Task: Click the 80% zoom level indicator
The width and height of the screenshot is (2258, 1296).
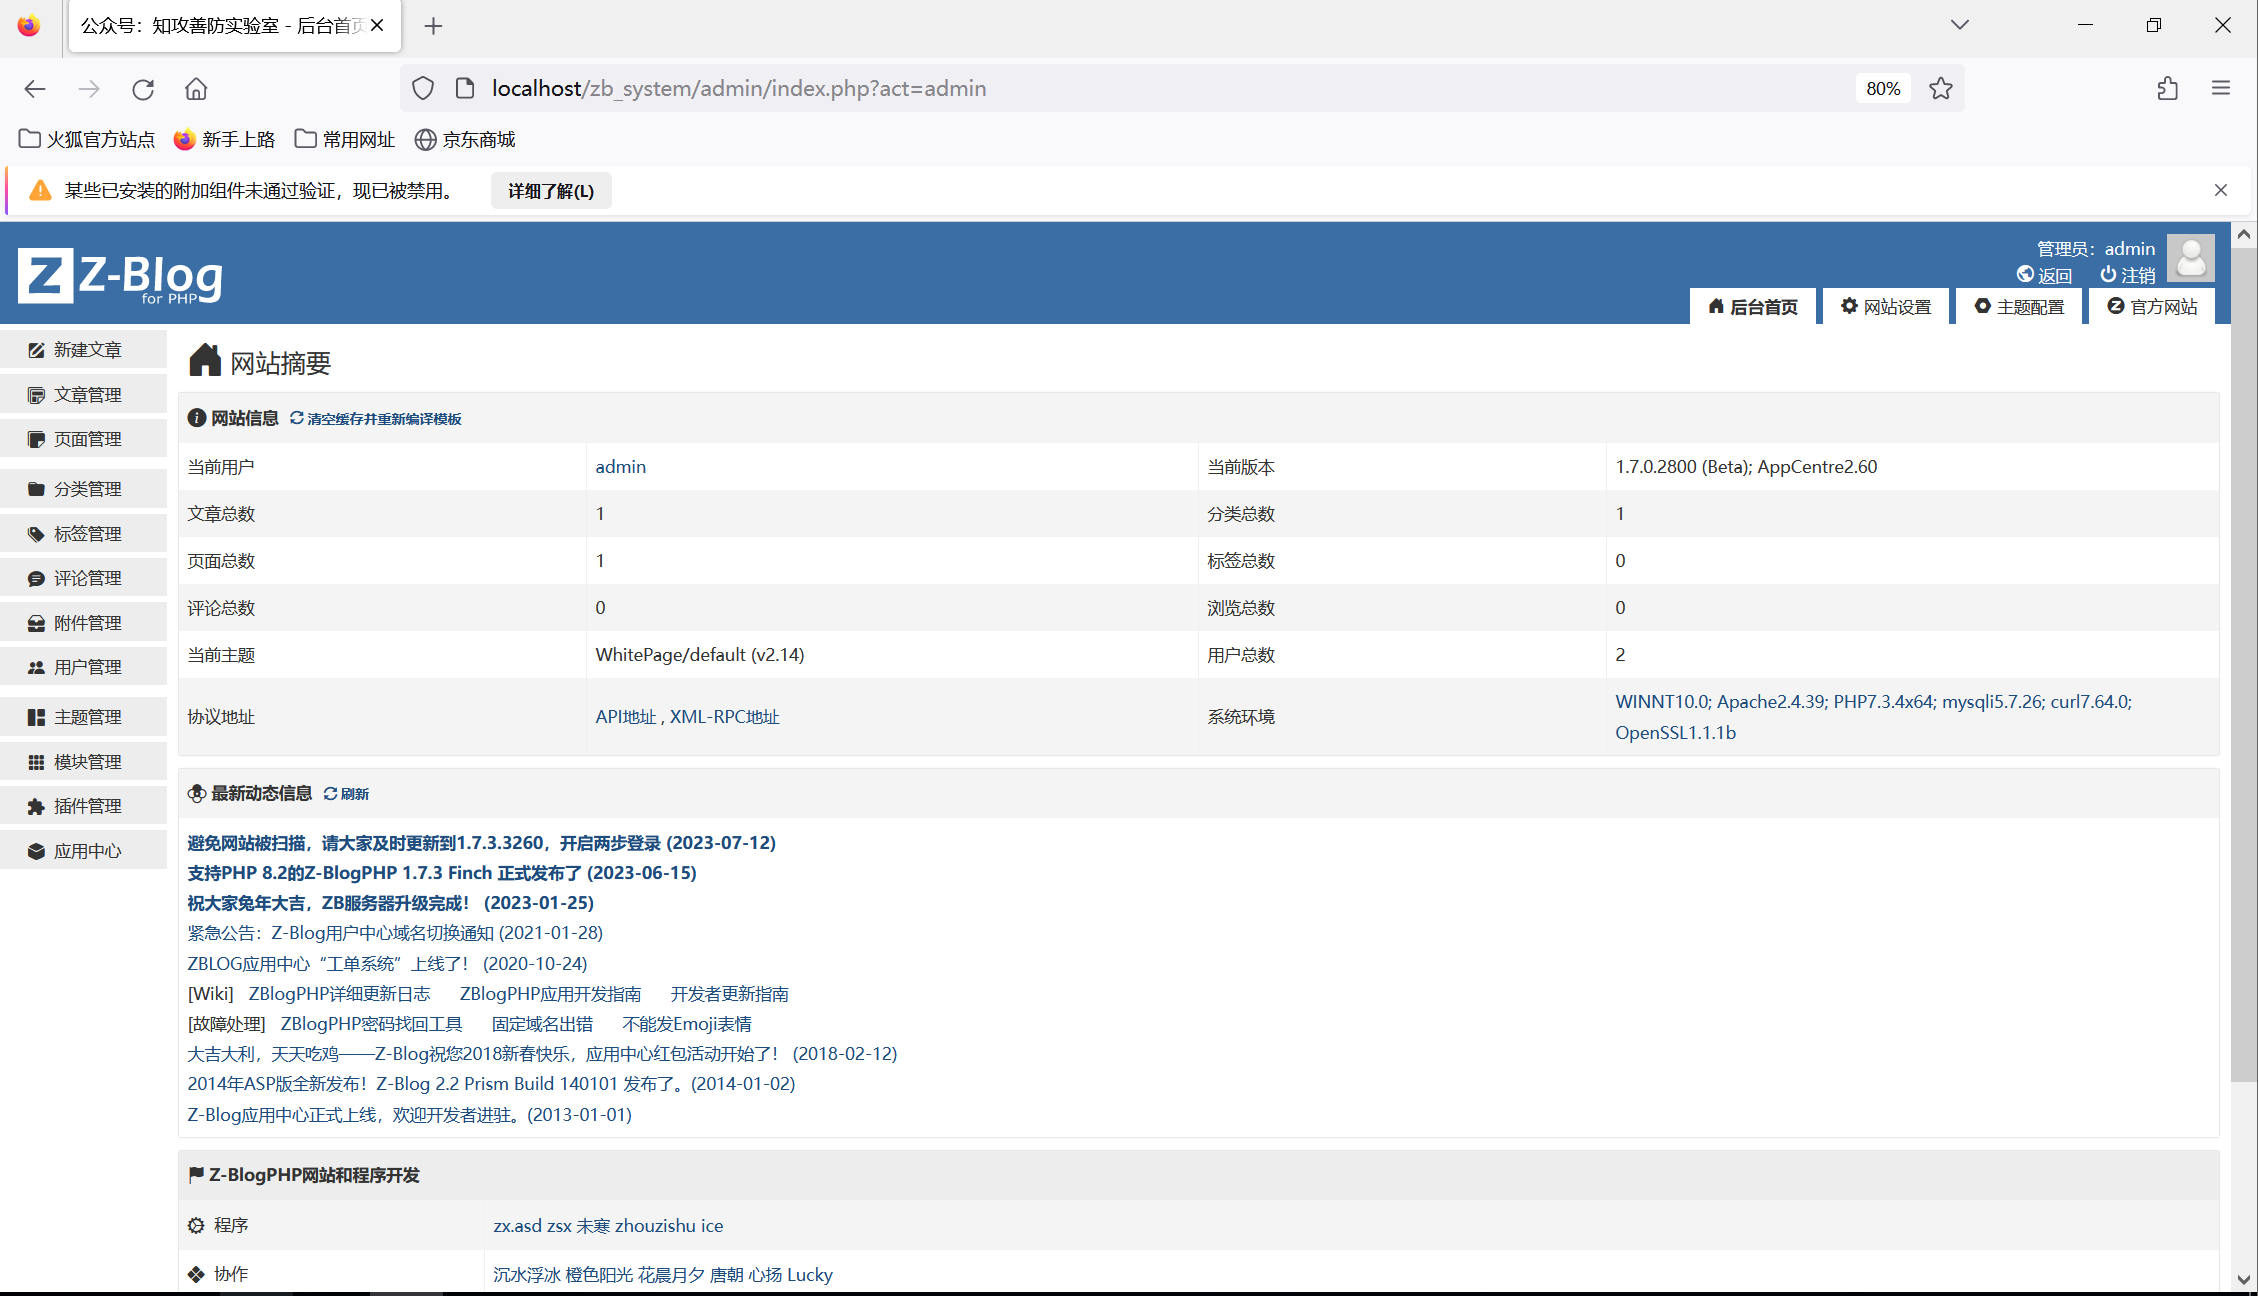Action: [1882, 88]
